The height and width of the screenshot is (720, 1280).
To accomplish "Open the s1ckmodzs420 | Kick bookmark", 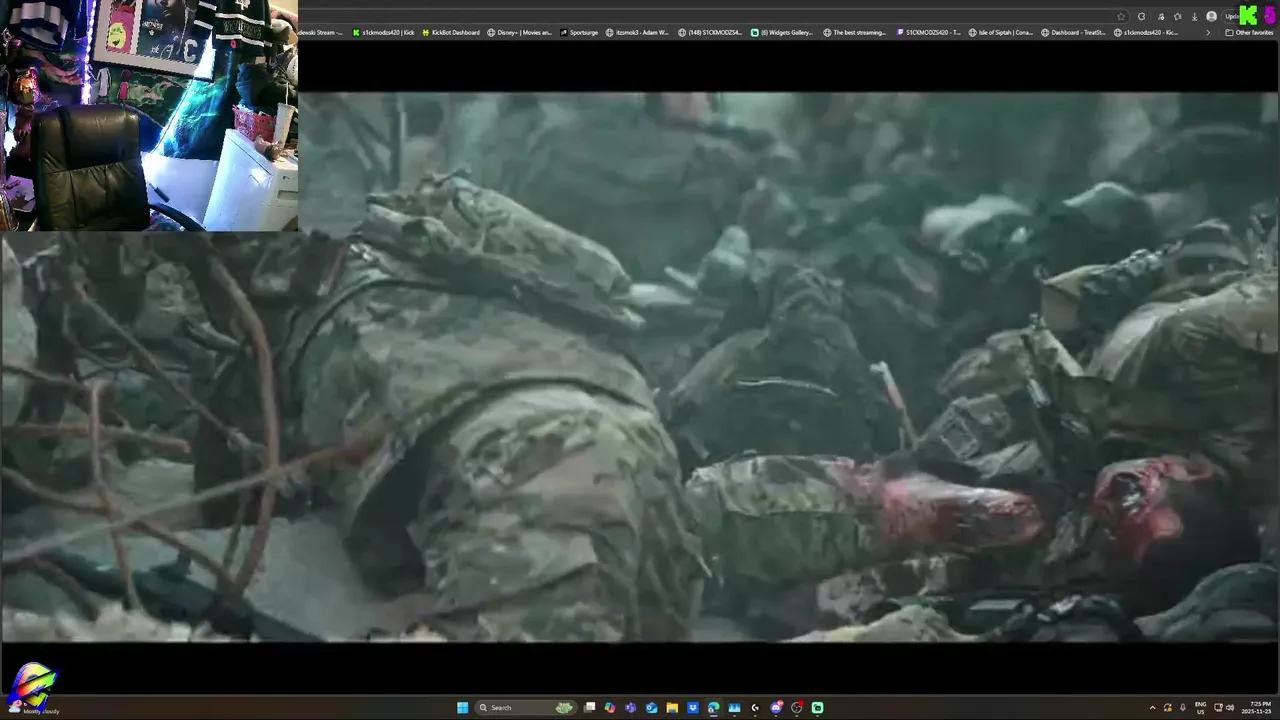I will click(x=384, y=32).
